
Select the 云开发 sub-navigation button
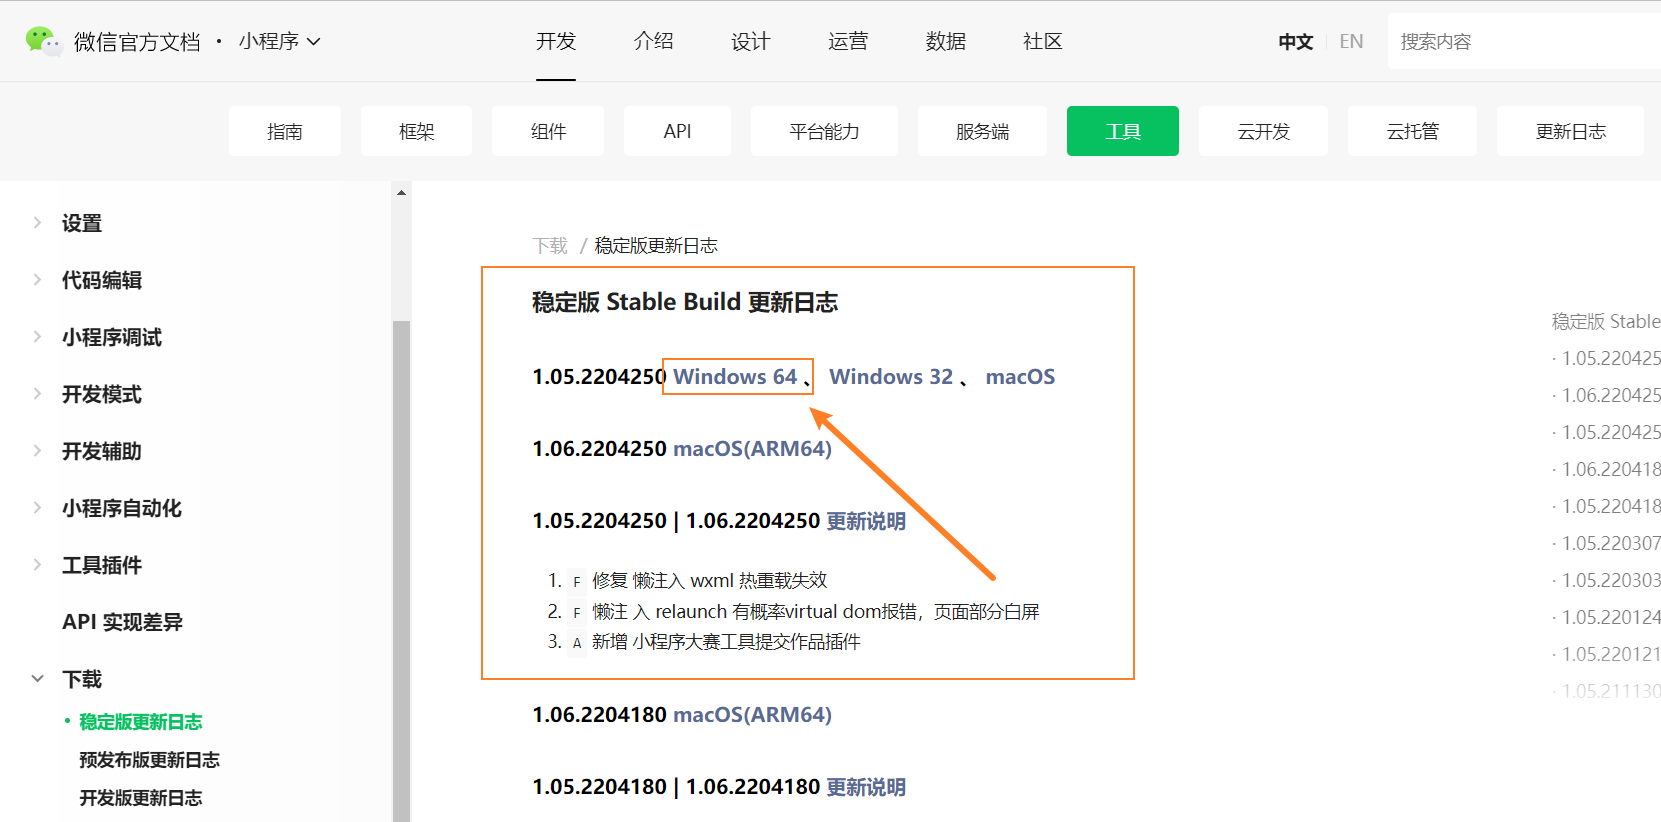pyautogui.click(x=1263, y=131)
